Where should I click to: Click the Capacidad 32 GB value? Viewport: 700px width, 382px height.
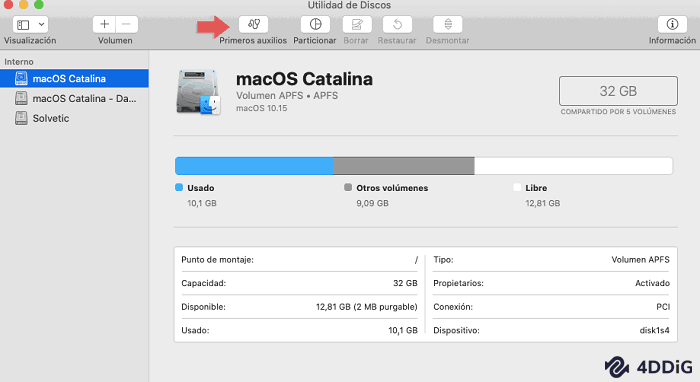(405, 283)
